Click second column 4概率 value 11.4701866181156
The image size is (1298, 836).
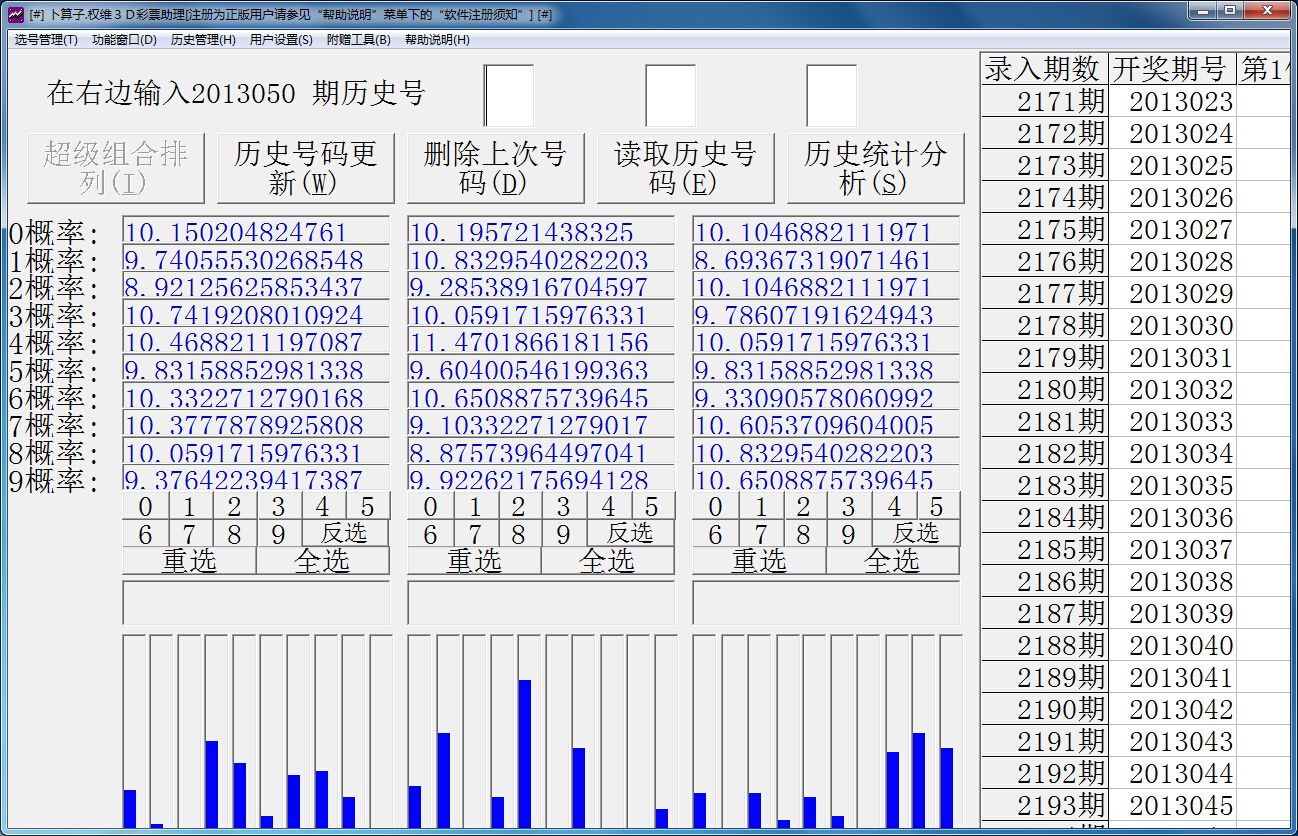[x=541, y=341]
